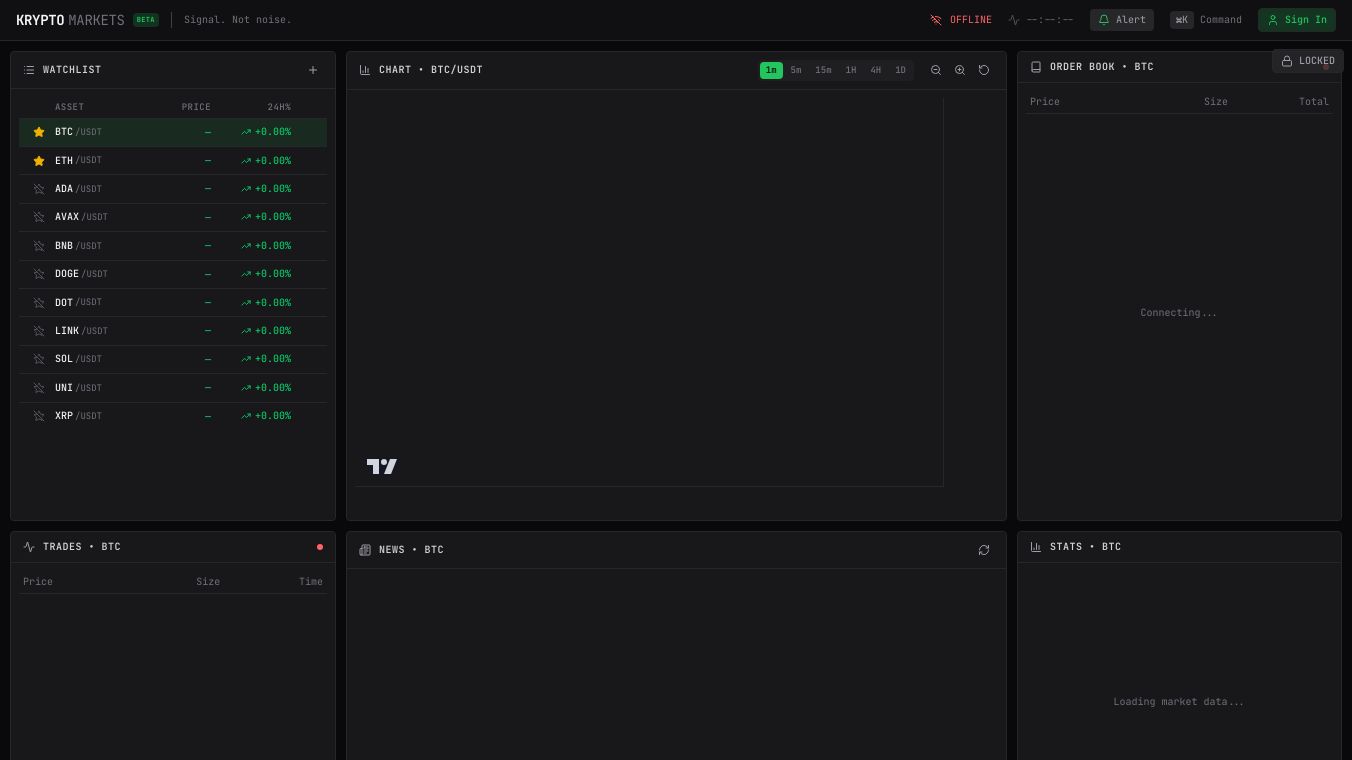Click the watchlist panel list icon
This screenshot has height=760, width=1352.
click(29, 70)
